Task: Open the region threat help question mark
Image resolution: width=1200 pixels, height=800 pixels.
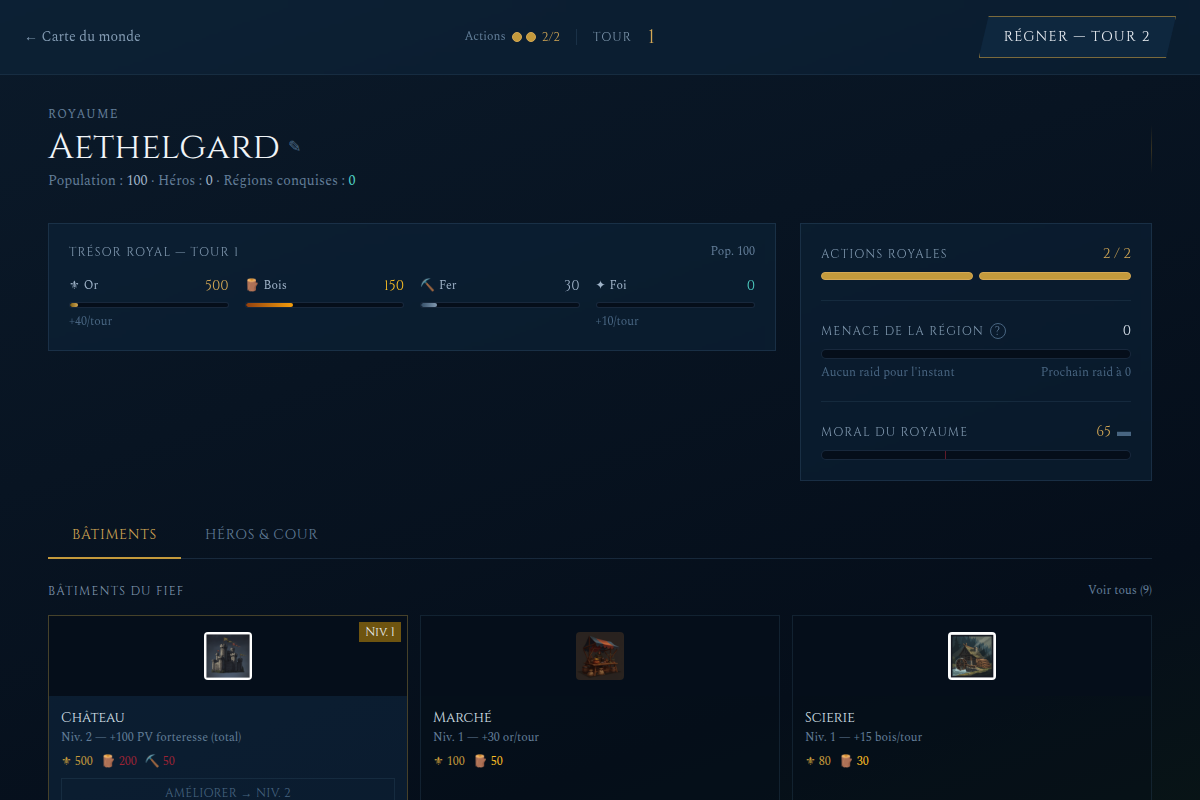Action: 997,331
